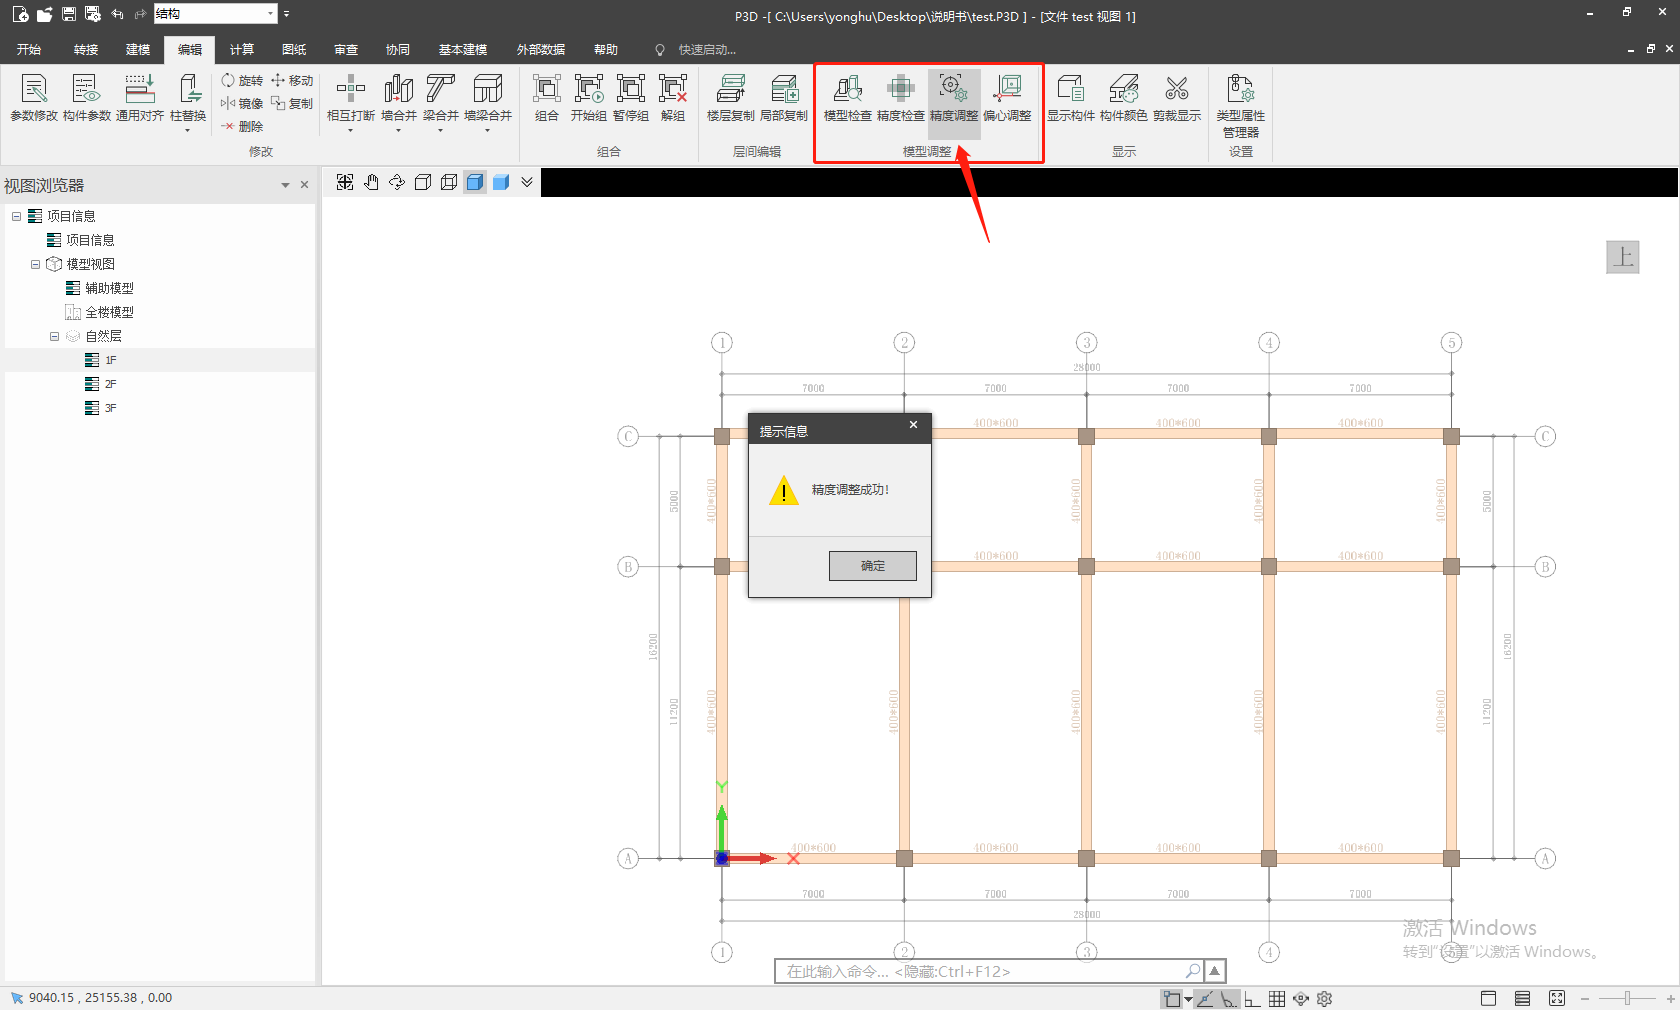Screen dimensions: 1680x1010
Task: Collapse the 自然层 tree node
Action: tap(55, 337)
